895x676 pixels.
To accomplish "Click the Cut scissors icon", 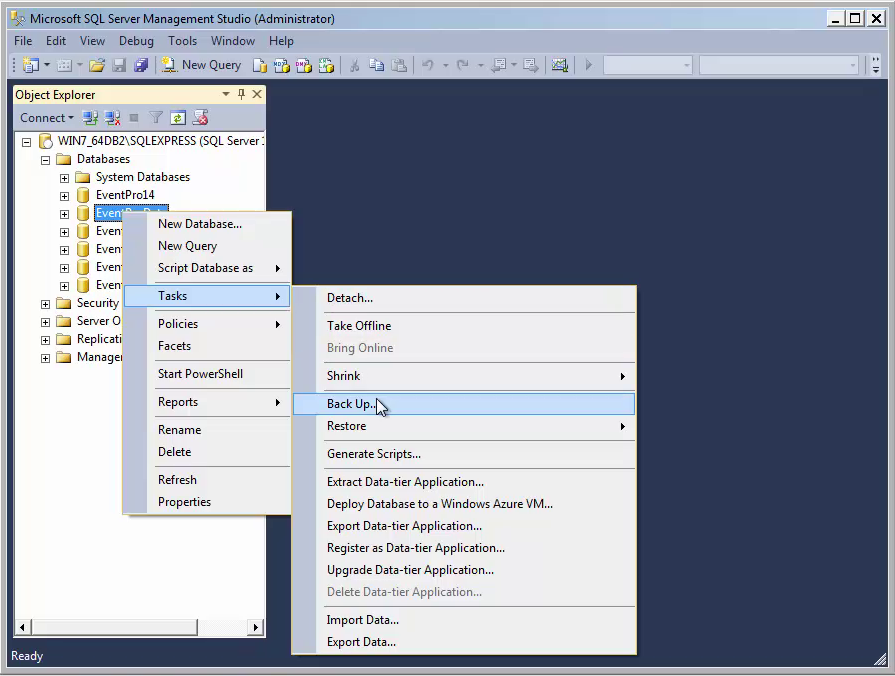I will (x=354, y=65).
